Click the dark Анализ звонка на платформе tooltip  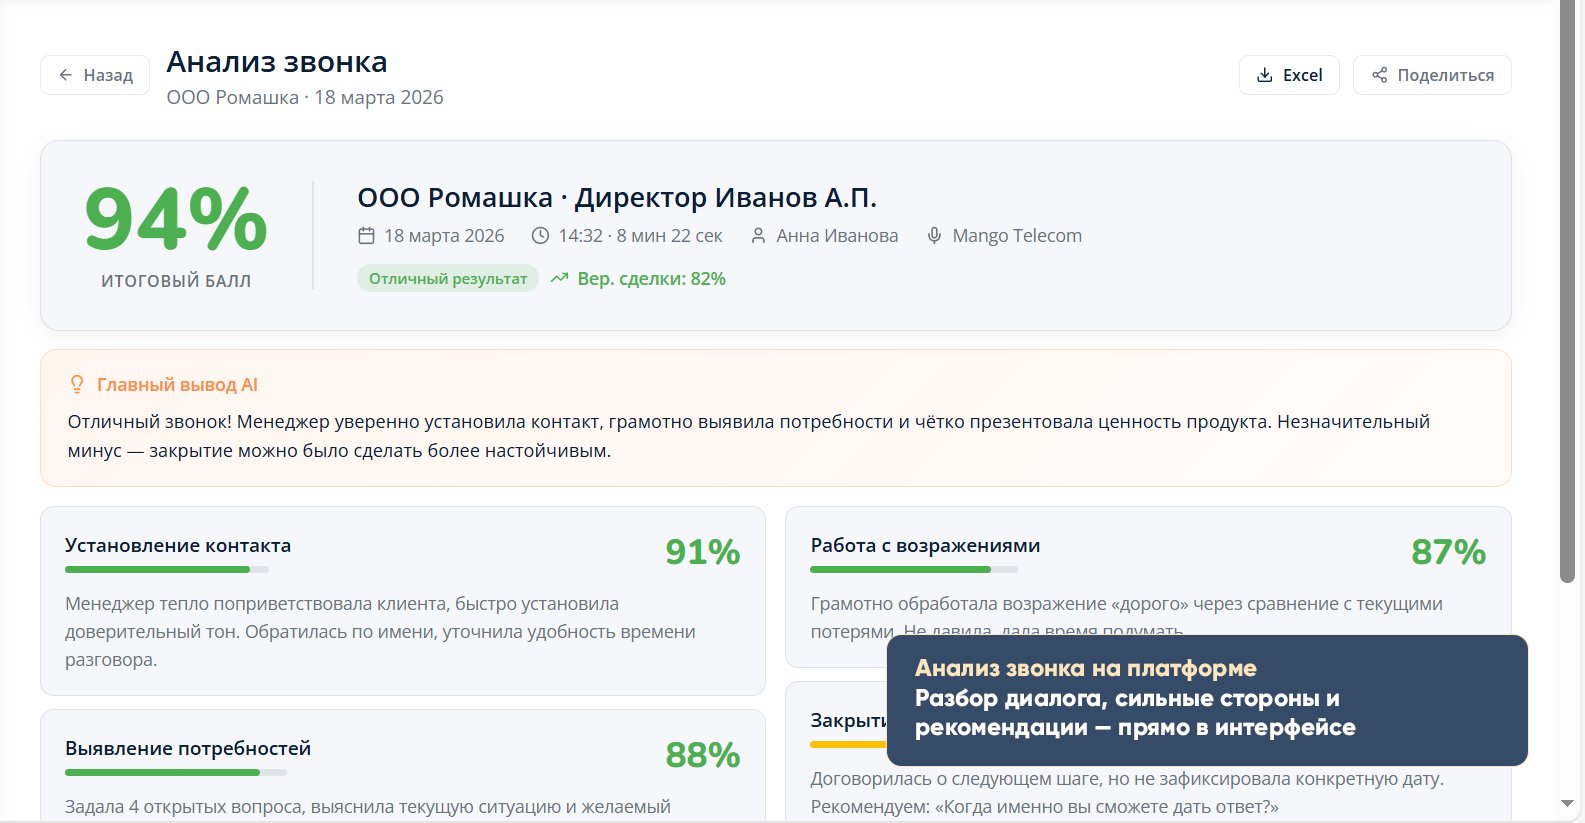point(1207,700)
